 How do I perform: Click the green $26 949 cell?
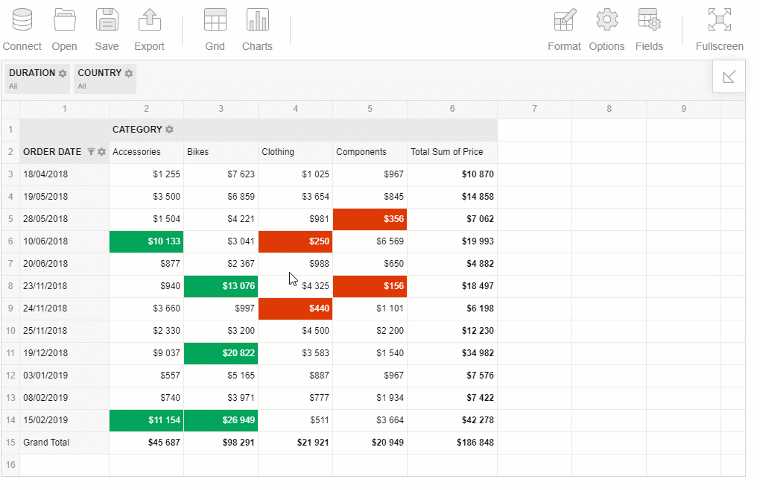click(221, 420)
